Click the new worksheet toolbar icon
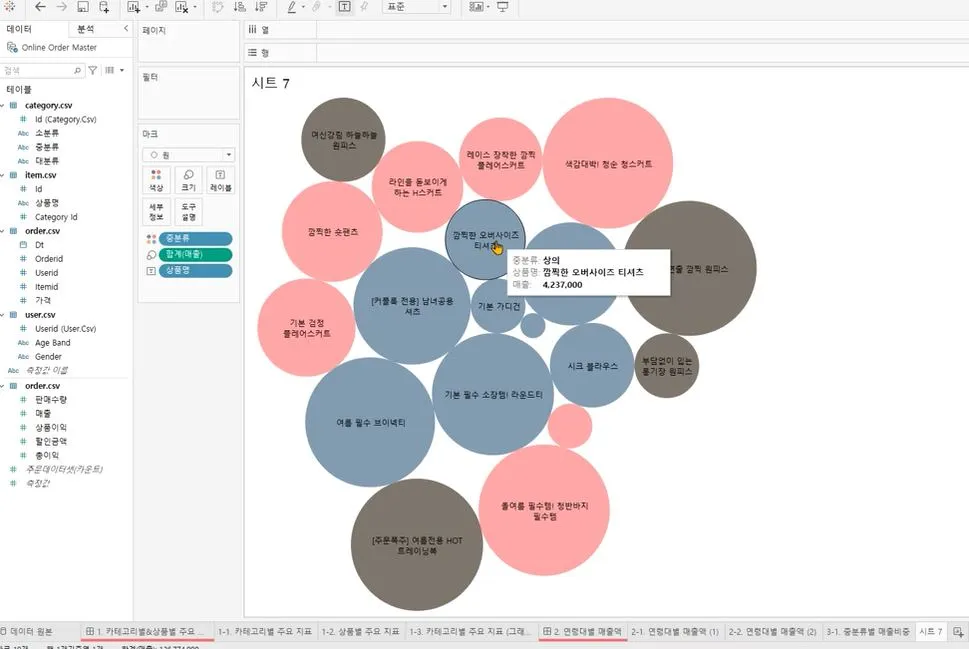Screen dimensions: 969x649 click(x=133, y=7)
